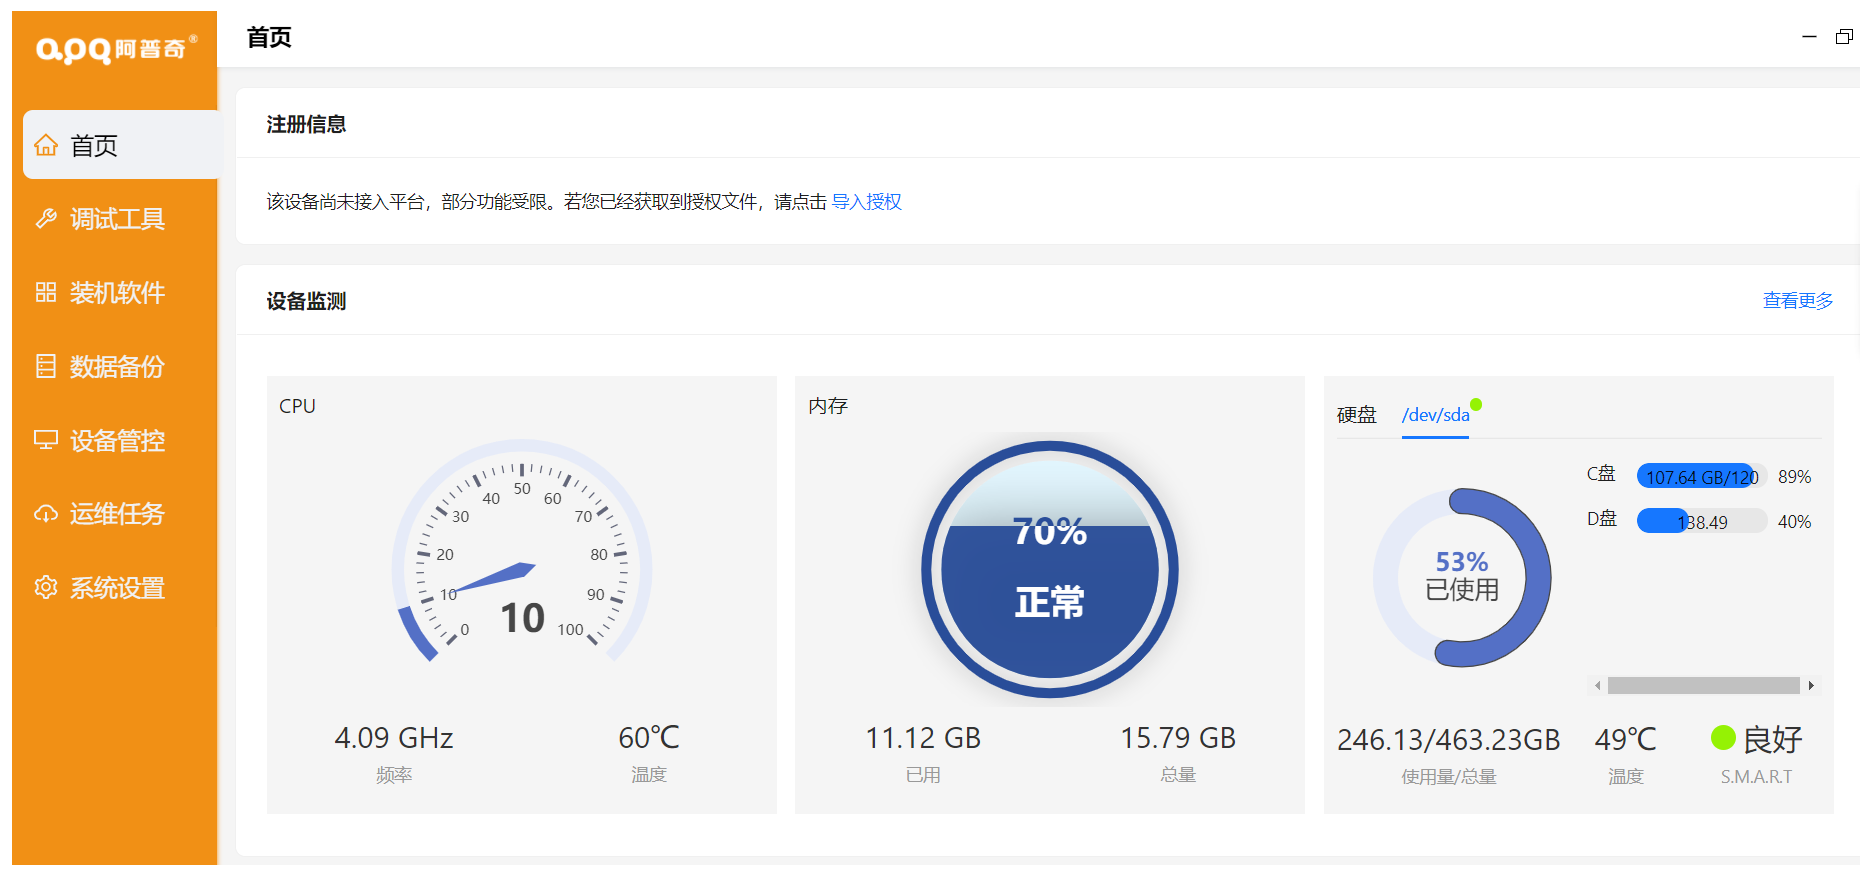This screenshot has height=884, width=1860.
Task: Click the gear icon for system settings
Action: coord(46,588)
